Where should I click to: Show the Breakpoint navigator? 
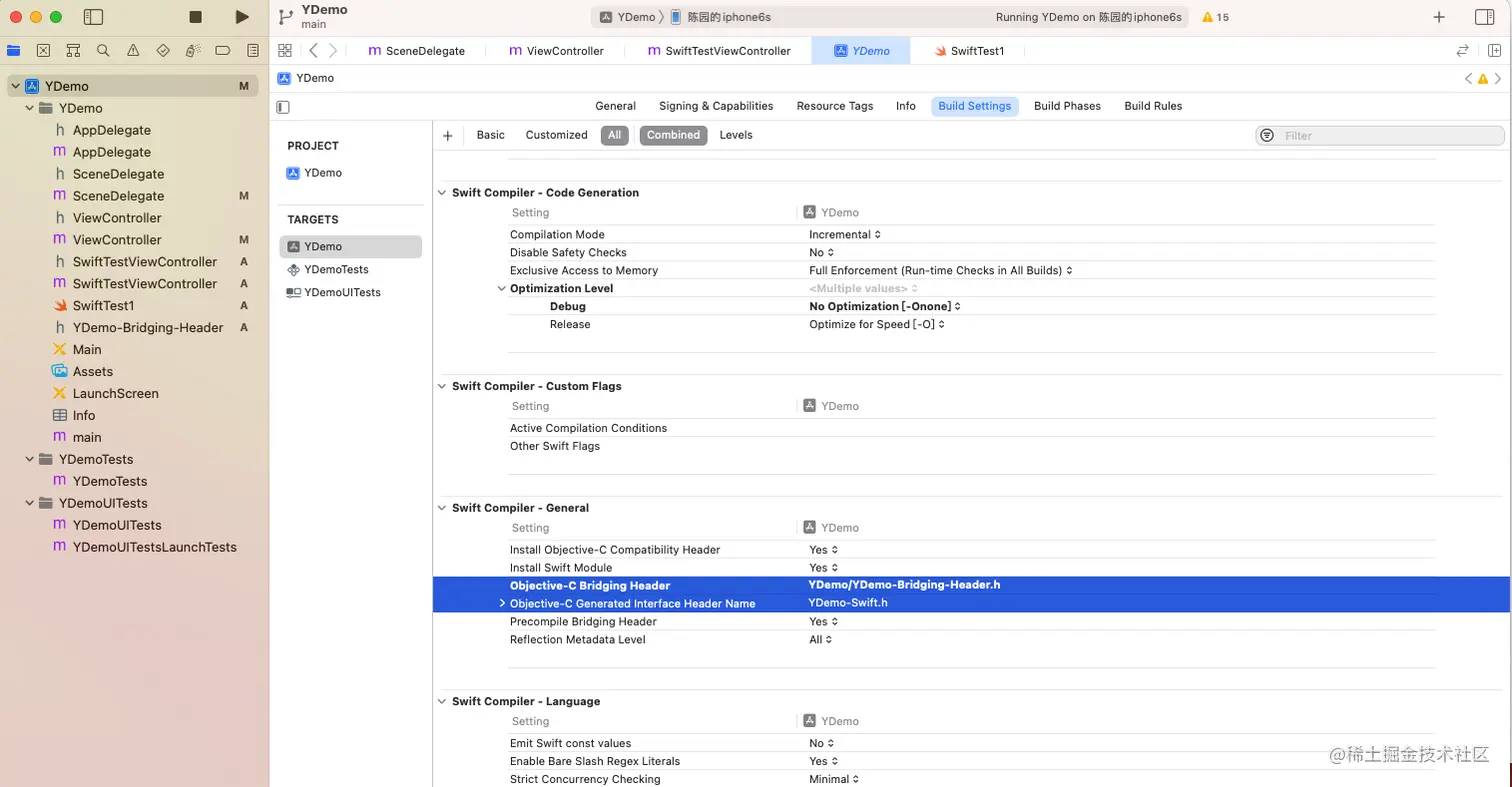[223, 50]
